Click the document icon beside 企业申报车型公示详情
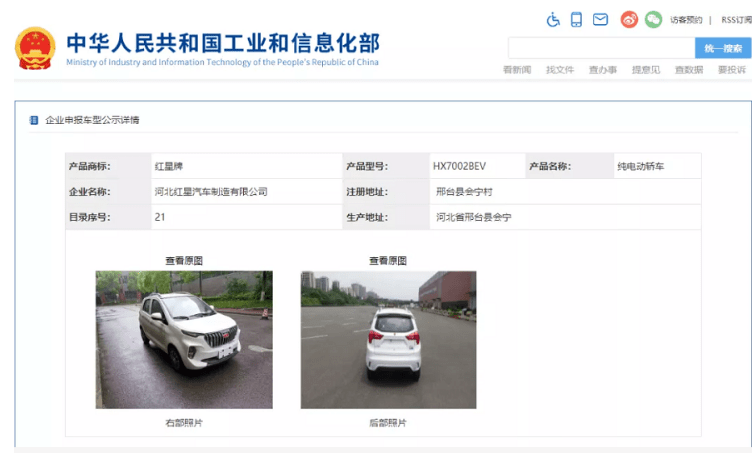756x456 pixels. (34, 120)
